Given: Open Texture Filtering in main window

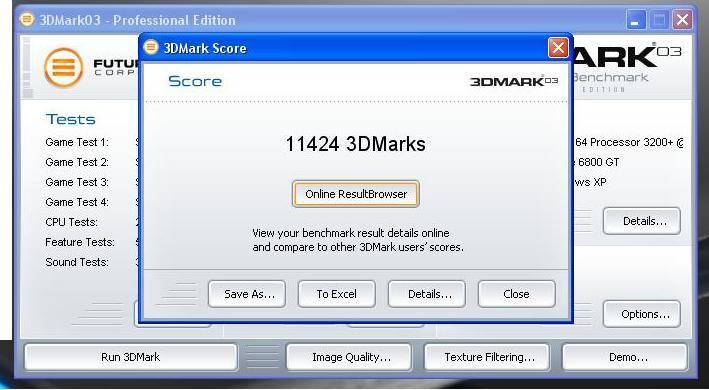Looking at the screenshot, I should (x=487, y=357).
